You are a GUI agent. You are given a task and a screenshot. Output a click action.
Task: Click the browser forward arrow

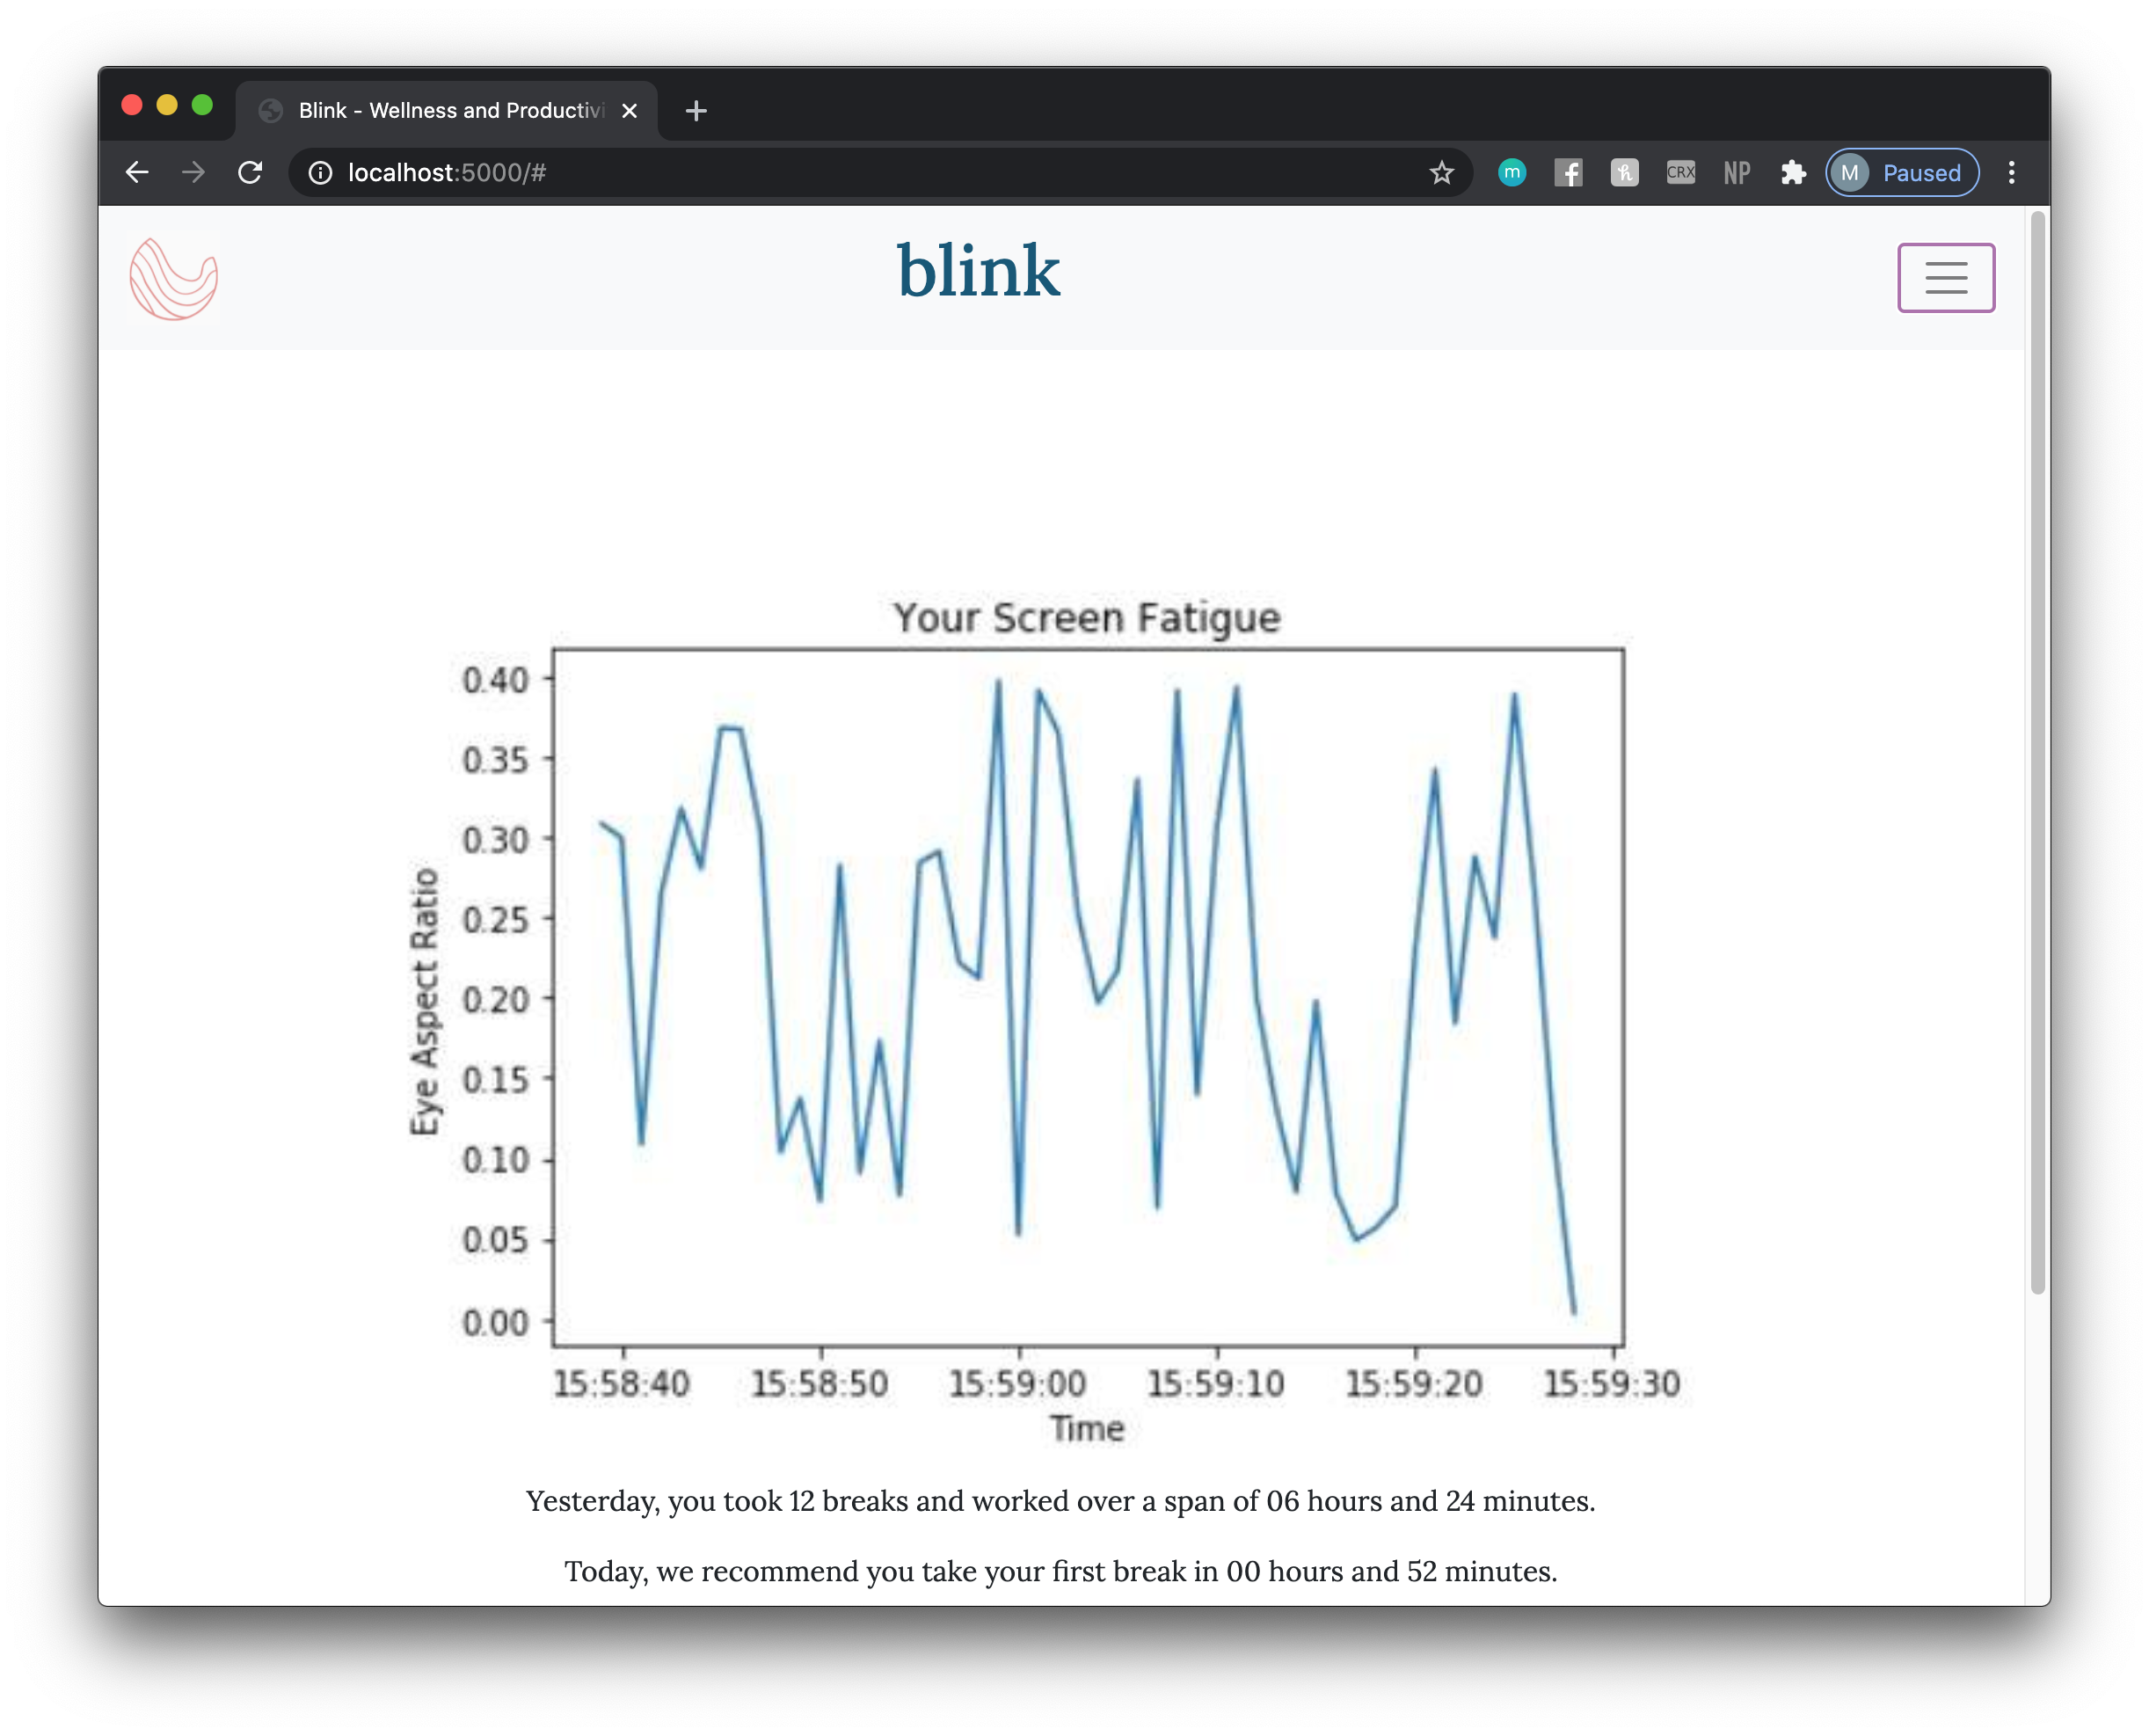[x=194, y=173]
